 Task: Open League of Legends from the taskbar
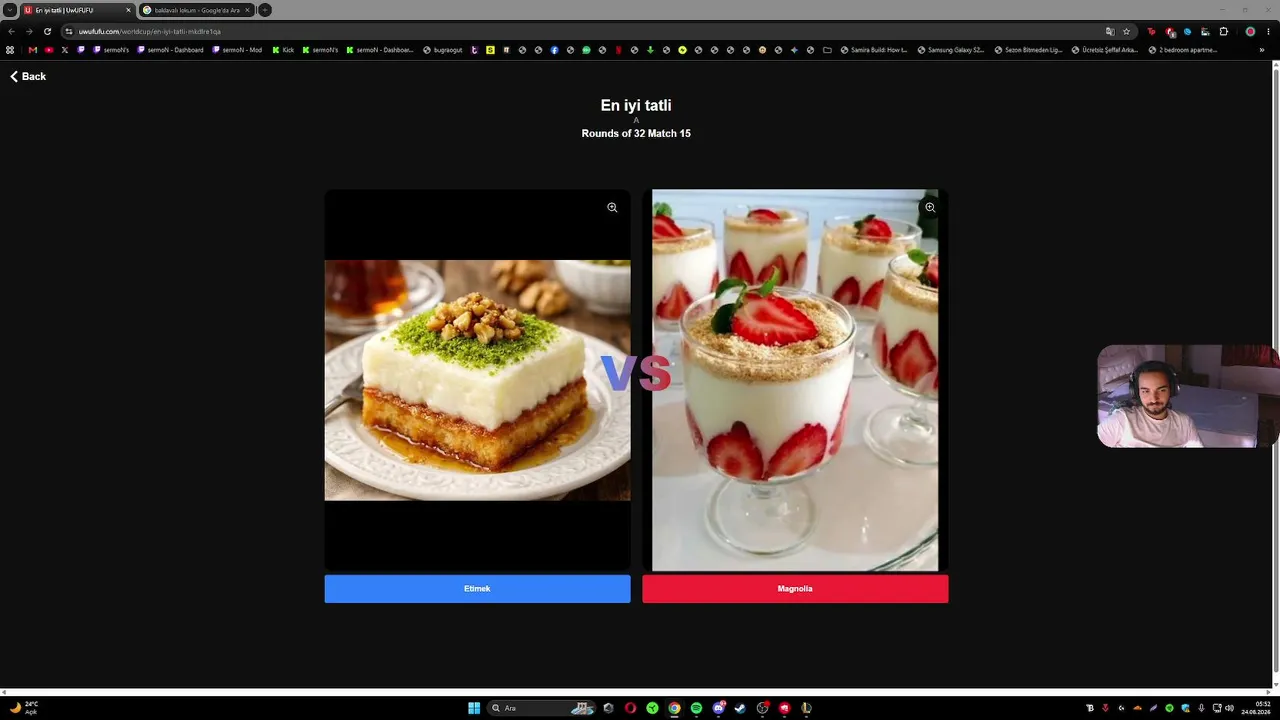pyautogui.click(x=806, y=708)
